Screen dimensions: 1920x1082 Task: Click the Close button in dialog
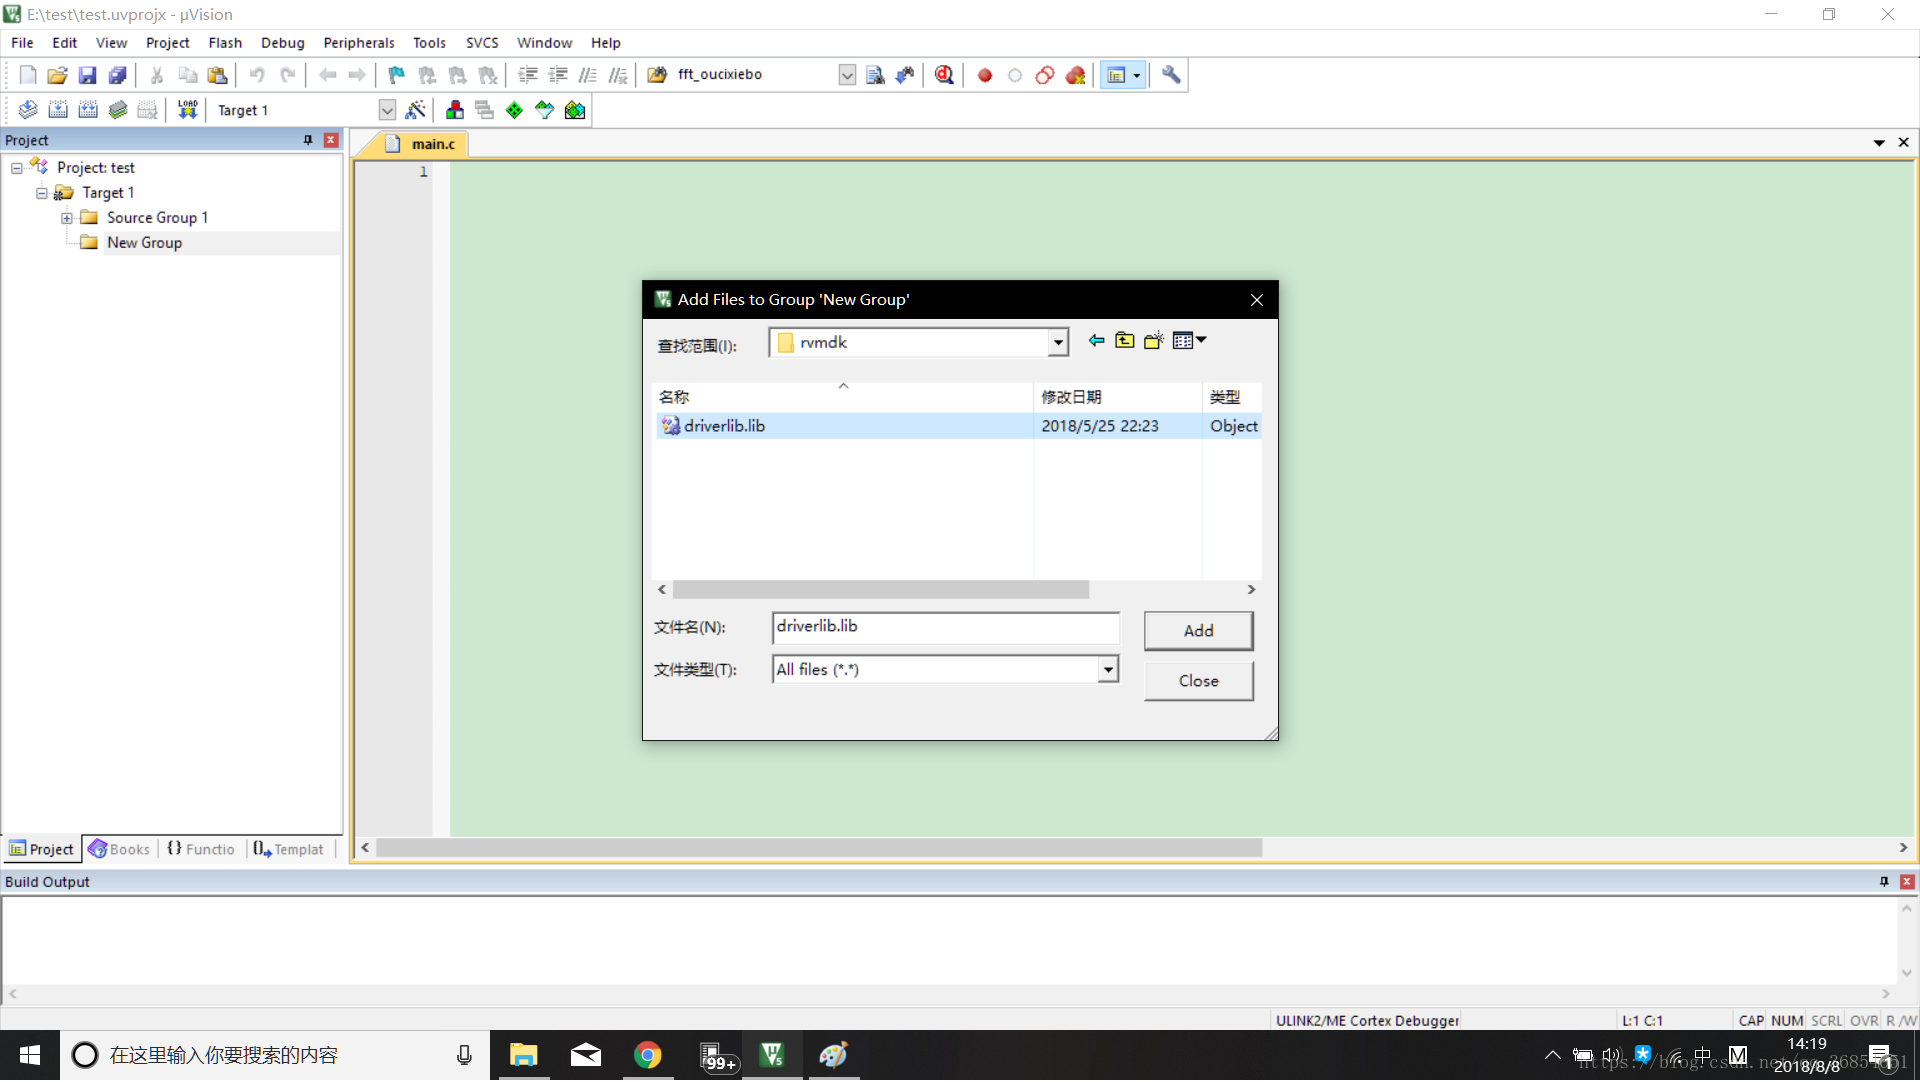point(1198,681)
